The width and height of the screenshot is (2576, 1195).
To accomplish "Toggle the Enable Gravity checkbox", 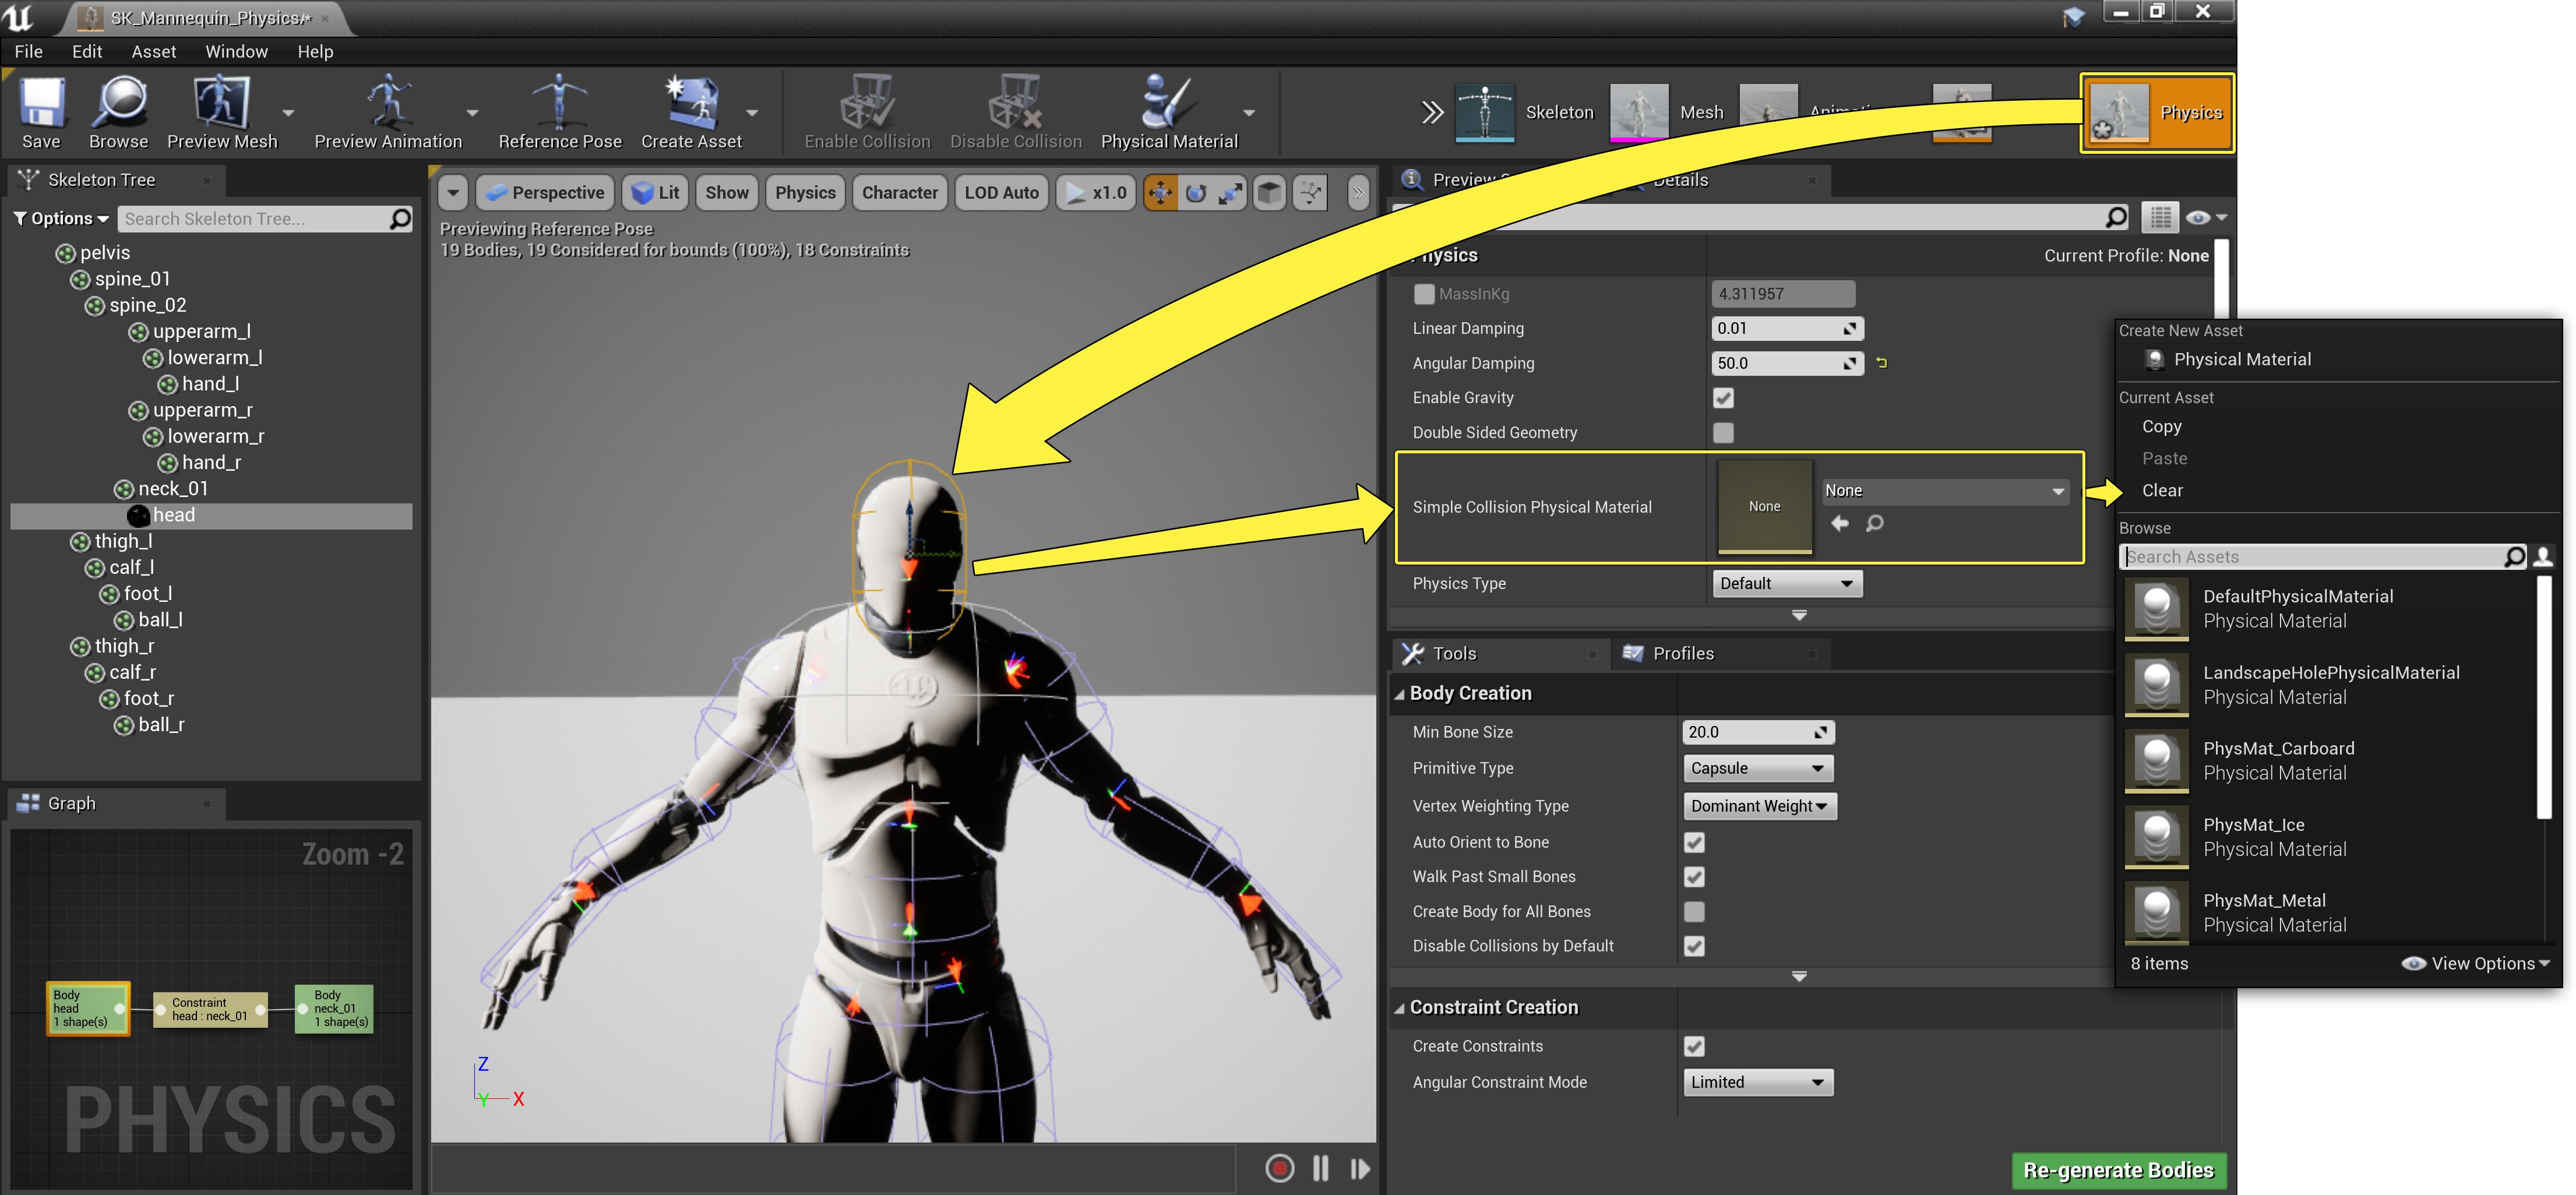I will 1723,398.
